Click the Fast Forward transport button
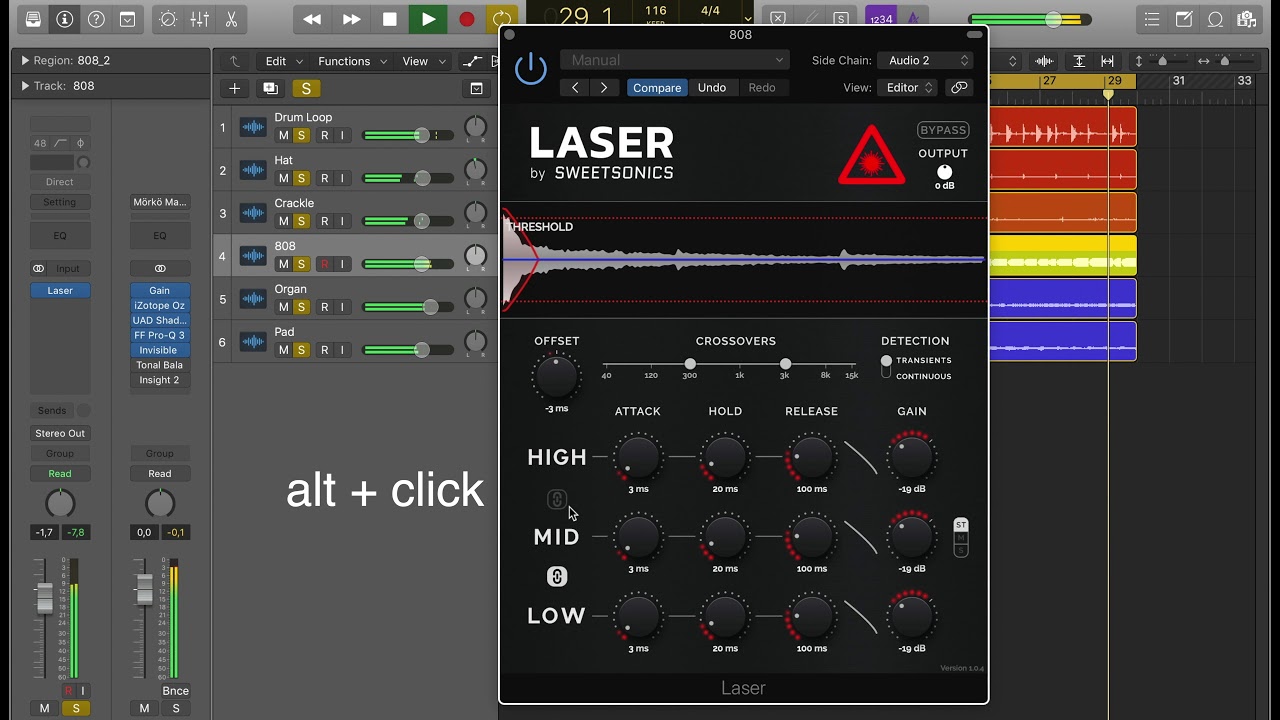The width and height of the screenshot is (1280, 720). [351, 19]
